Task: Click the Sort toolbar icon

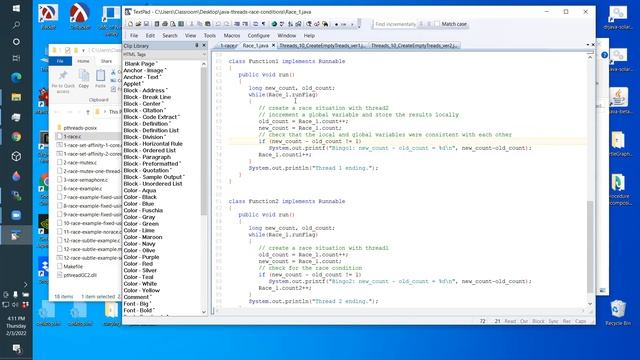Action: pyautogui.click(x=290, y=24)
